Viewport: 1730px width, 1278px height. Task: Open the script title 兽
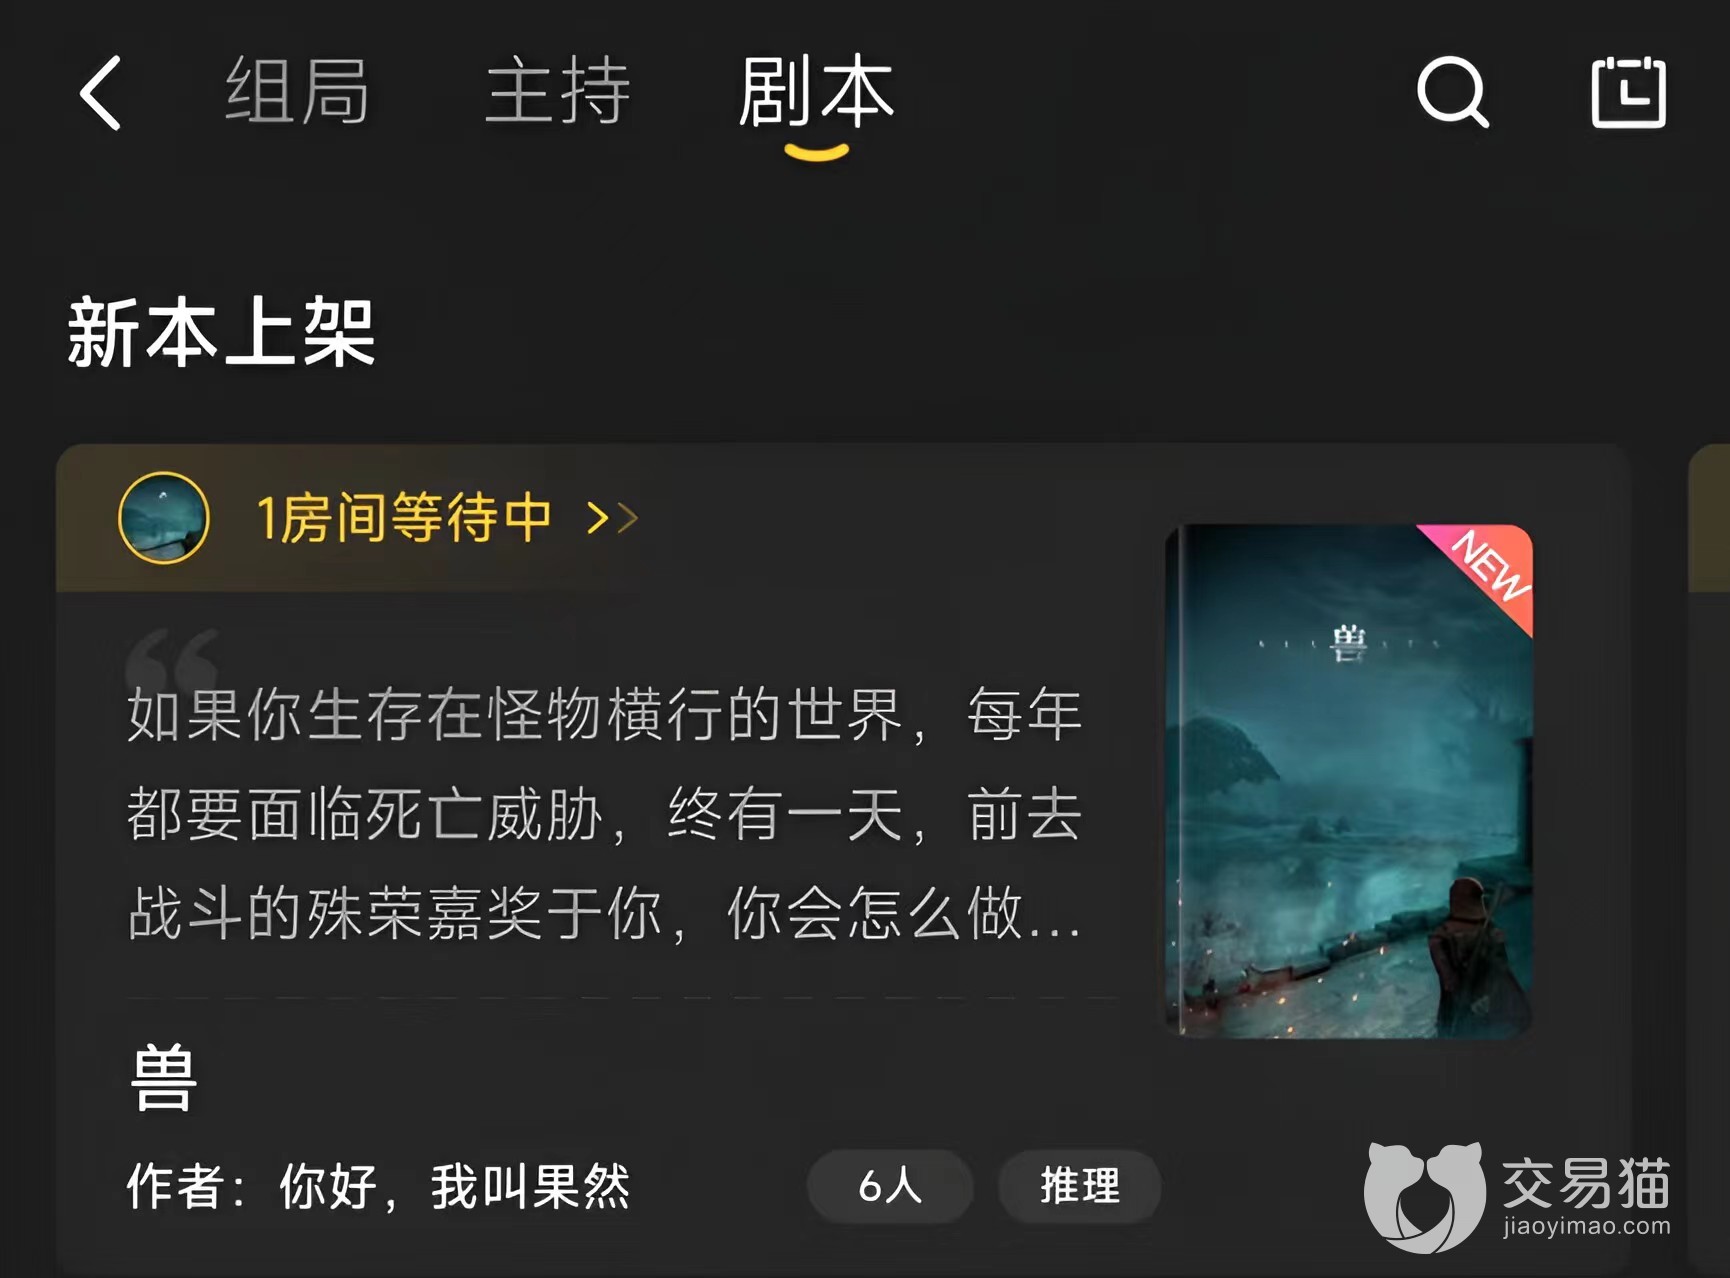pos(164,1078)
